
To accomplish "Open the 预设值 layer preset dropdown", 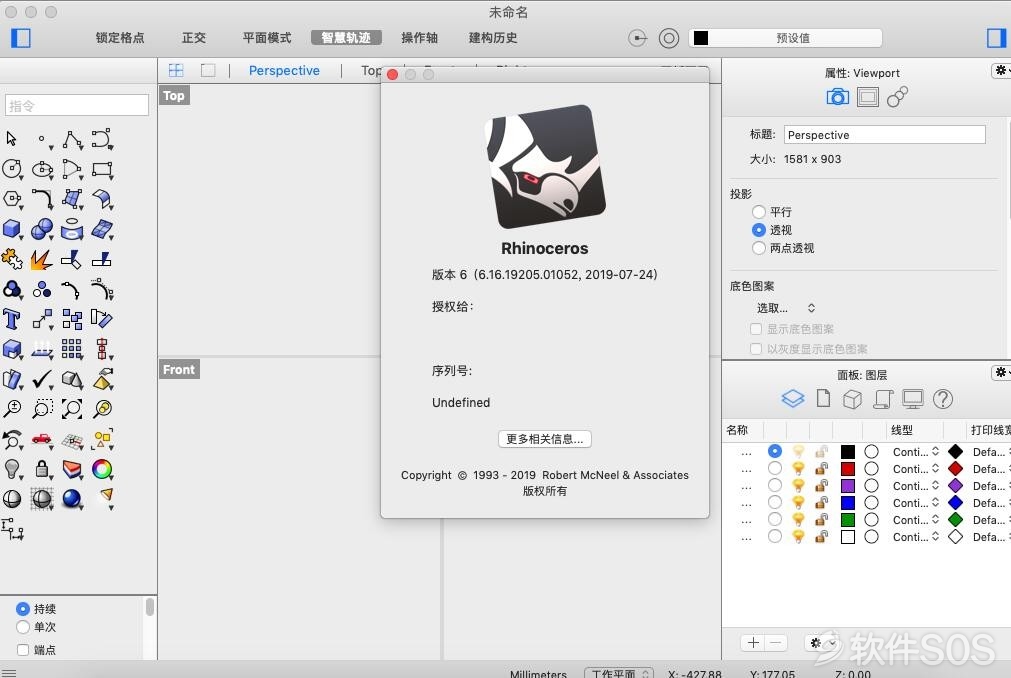I will 785,38.
